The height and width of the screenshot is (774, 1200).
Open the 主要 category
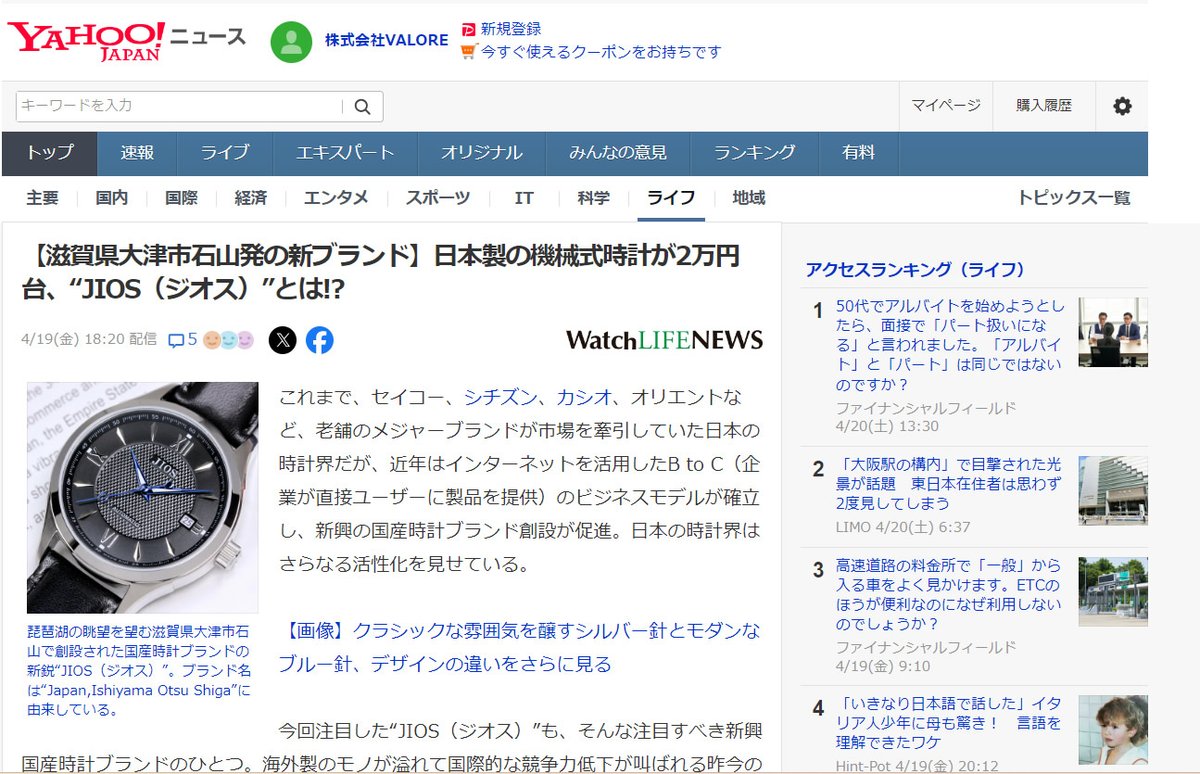click(x=43, y=198)
